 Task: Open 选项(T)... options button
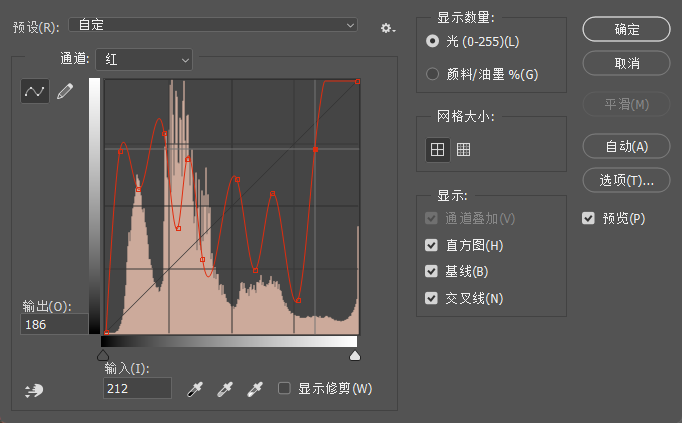626,180
